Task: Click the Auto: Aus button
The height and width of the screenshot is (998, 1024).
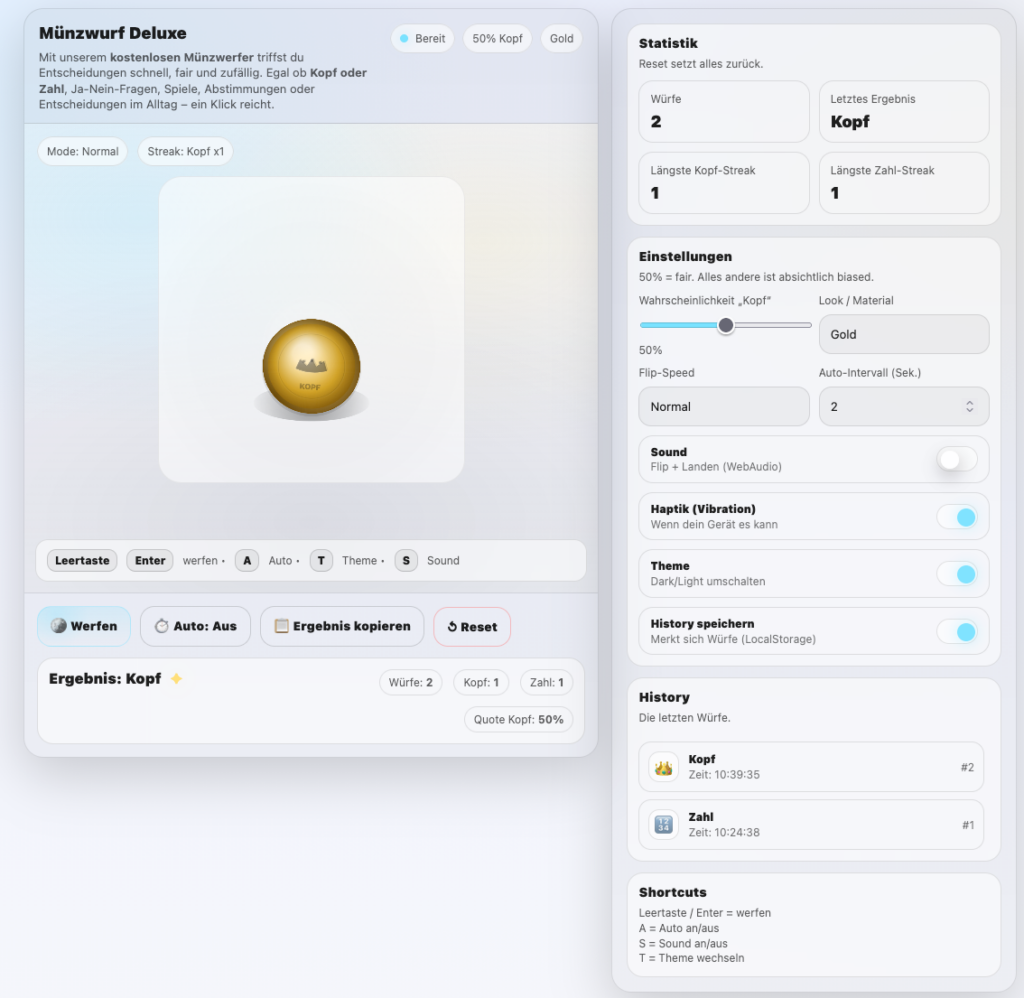Action: pyautogui.click(x=195, y=626)
